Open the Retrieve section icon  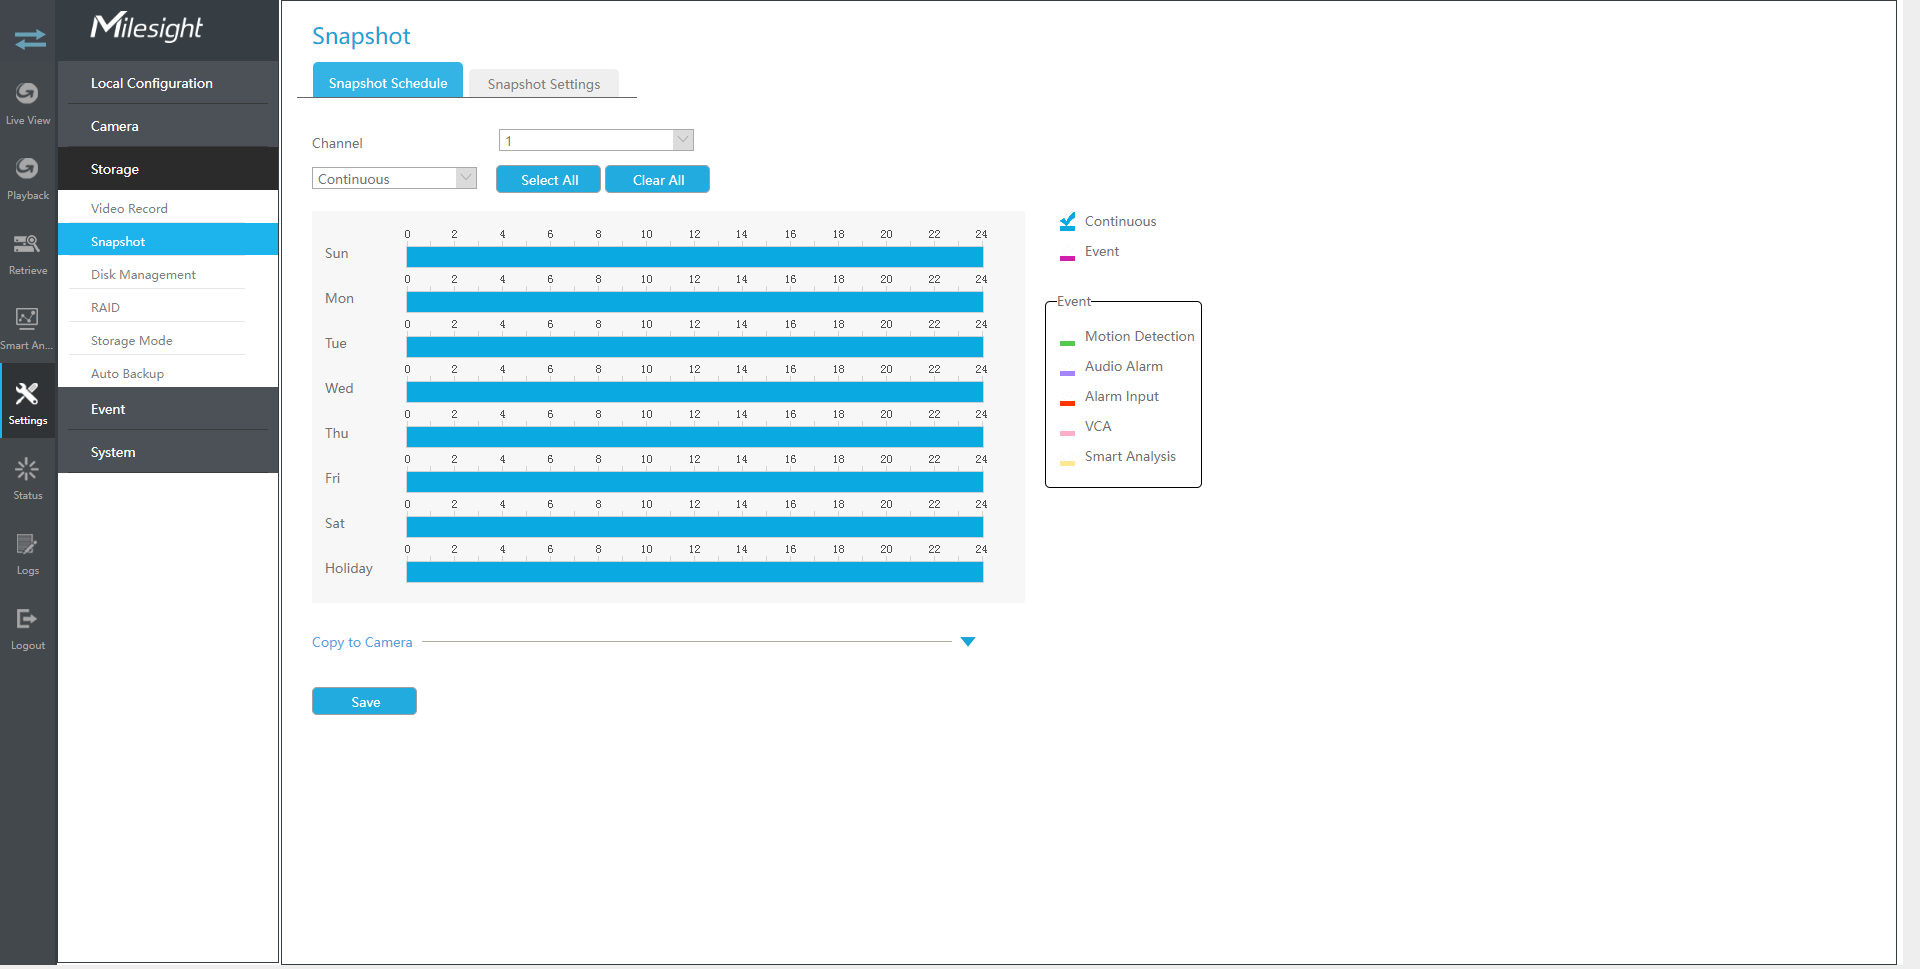(28, 252)
